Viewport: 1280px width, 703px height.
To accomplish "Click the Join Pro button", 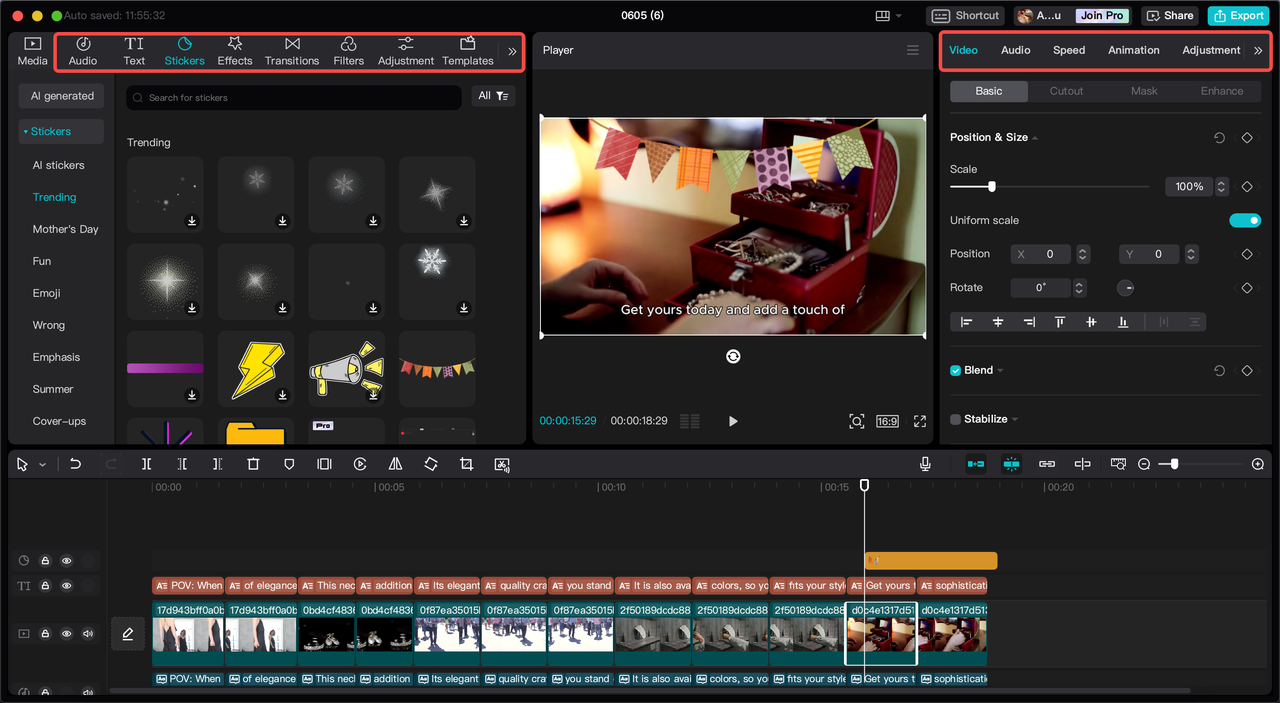I will (1102, 16).
